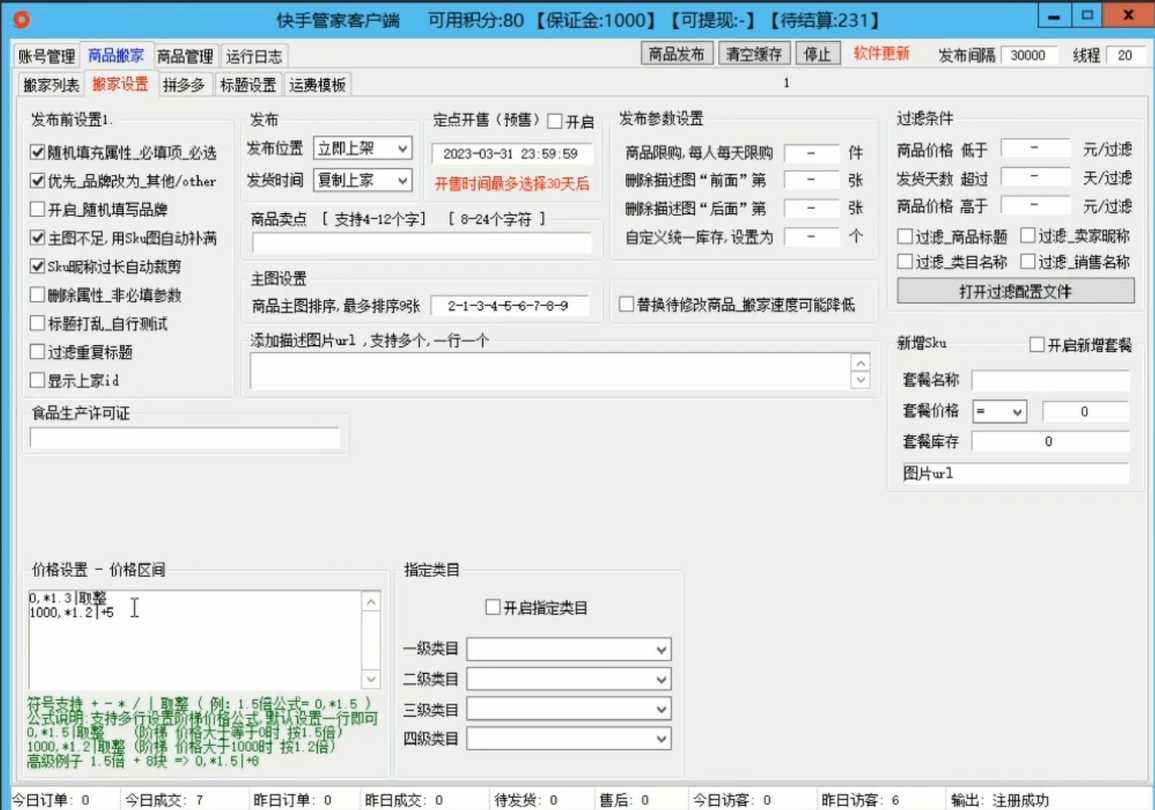Go to the 运行日志 tab
Viewport: 1155px width, 810px height.
point(254,56)
